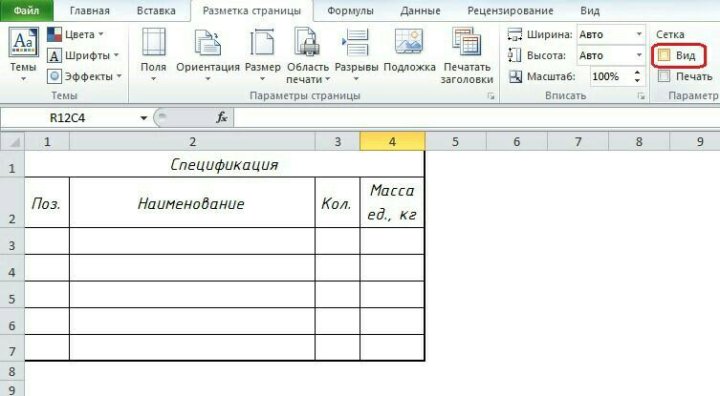Increase Масштаб with the up stepper arrow
This screenshot has width=720, height=396.
click(637, 72)
